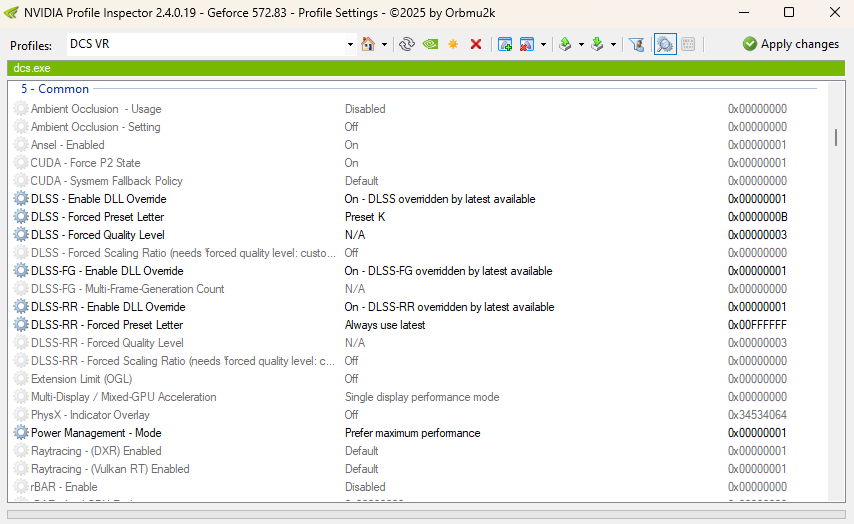This screenshot has width=854, height=524.
Task: Select the Multi-Display / Mixed-GPU Acceleration row label
Action: click(124, 397)
